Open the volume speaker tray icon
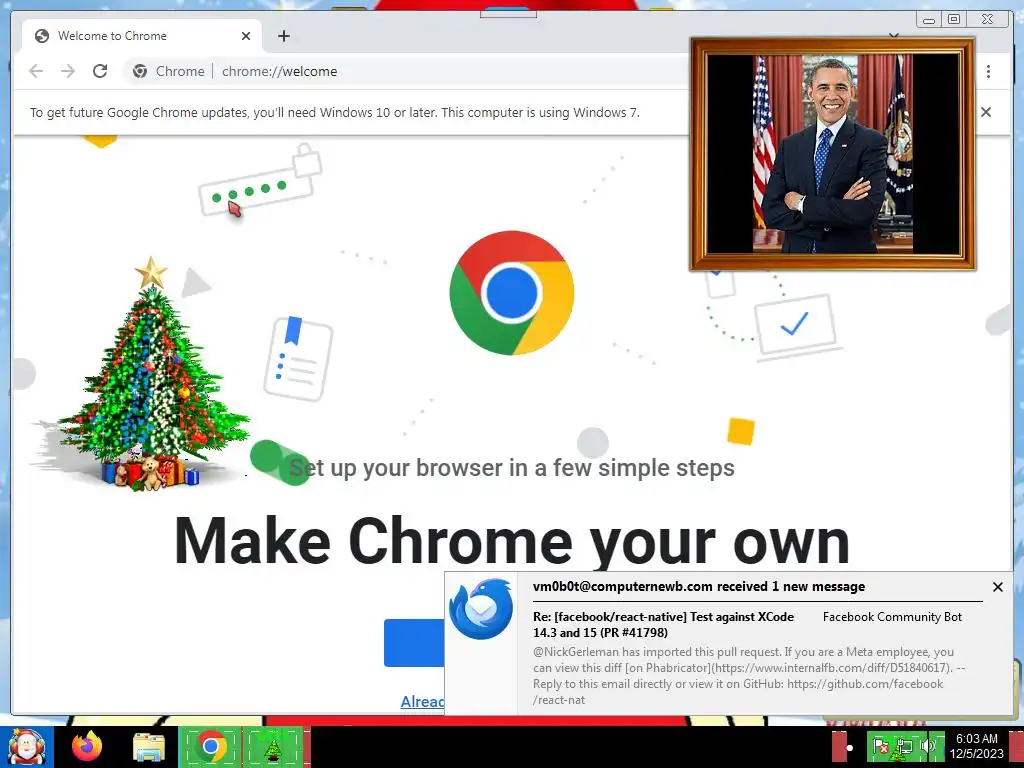Screen dimensions: 1024x768 tap(929, 746)
